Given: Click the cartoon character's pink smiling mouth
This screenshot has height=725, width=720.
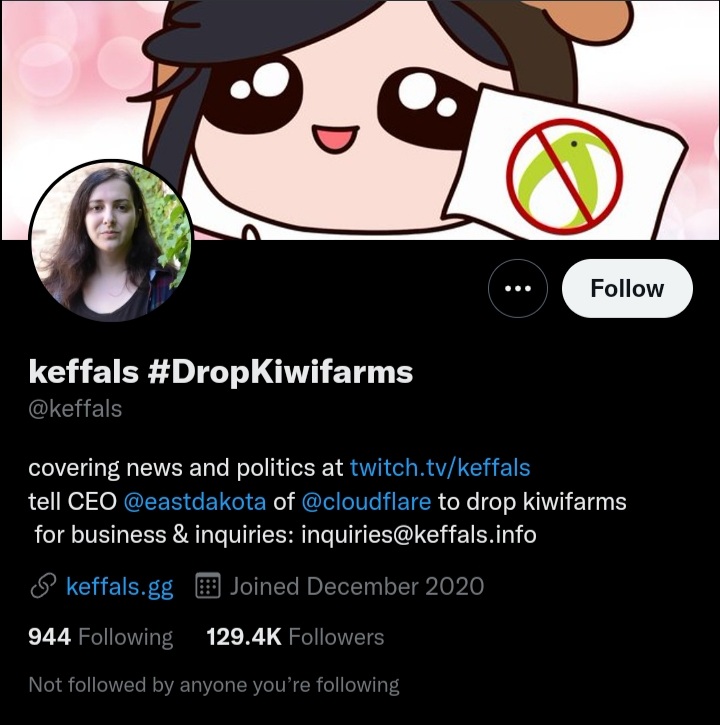Looking at the screenshot, I should [x=335, y=139].
